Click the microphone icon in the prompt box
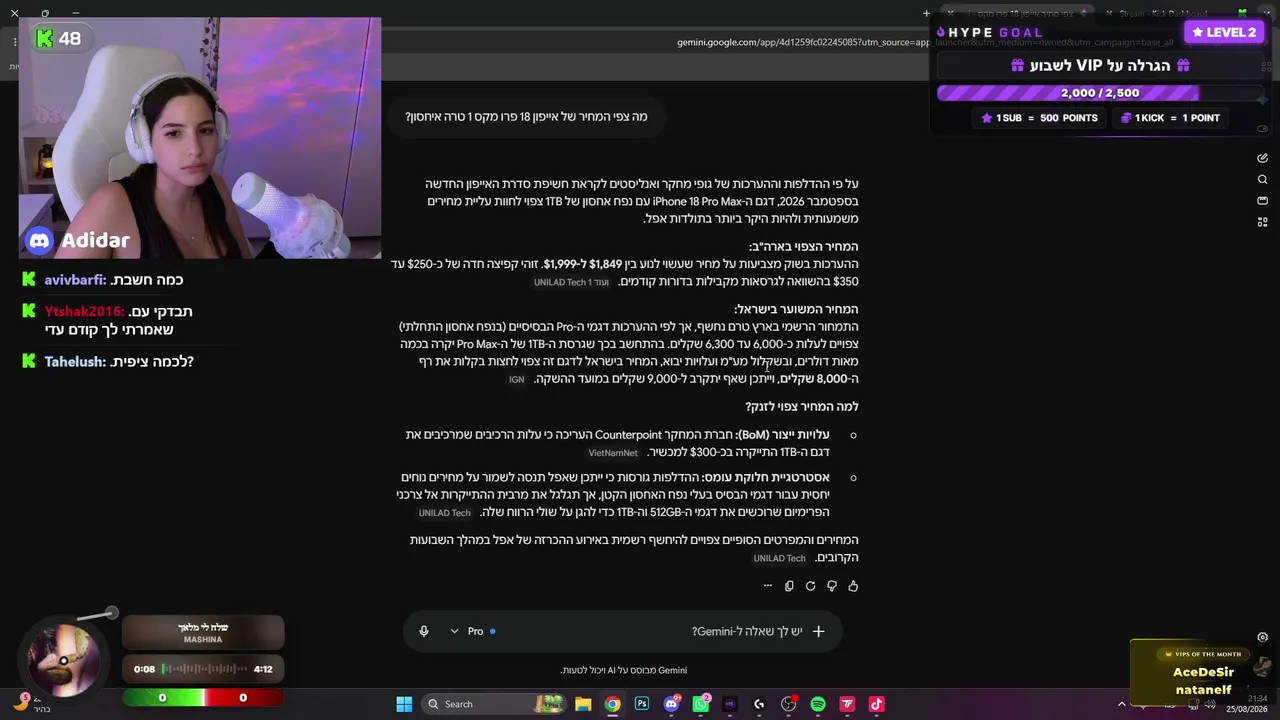Image resolution: width=1280 pixels, height=720 pixels. [424, 631]
